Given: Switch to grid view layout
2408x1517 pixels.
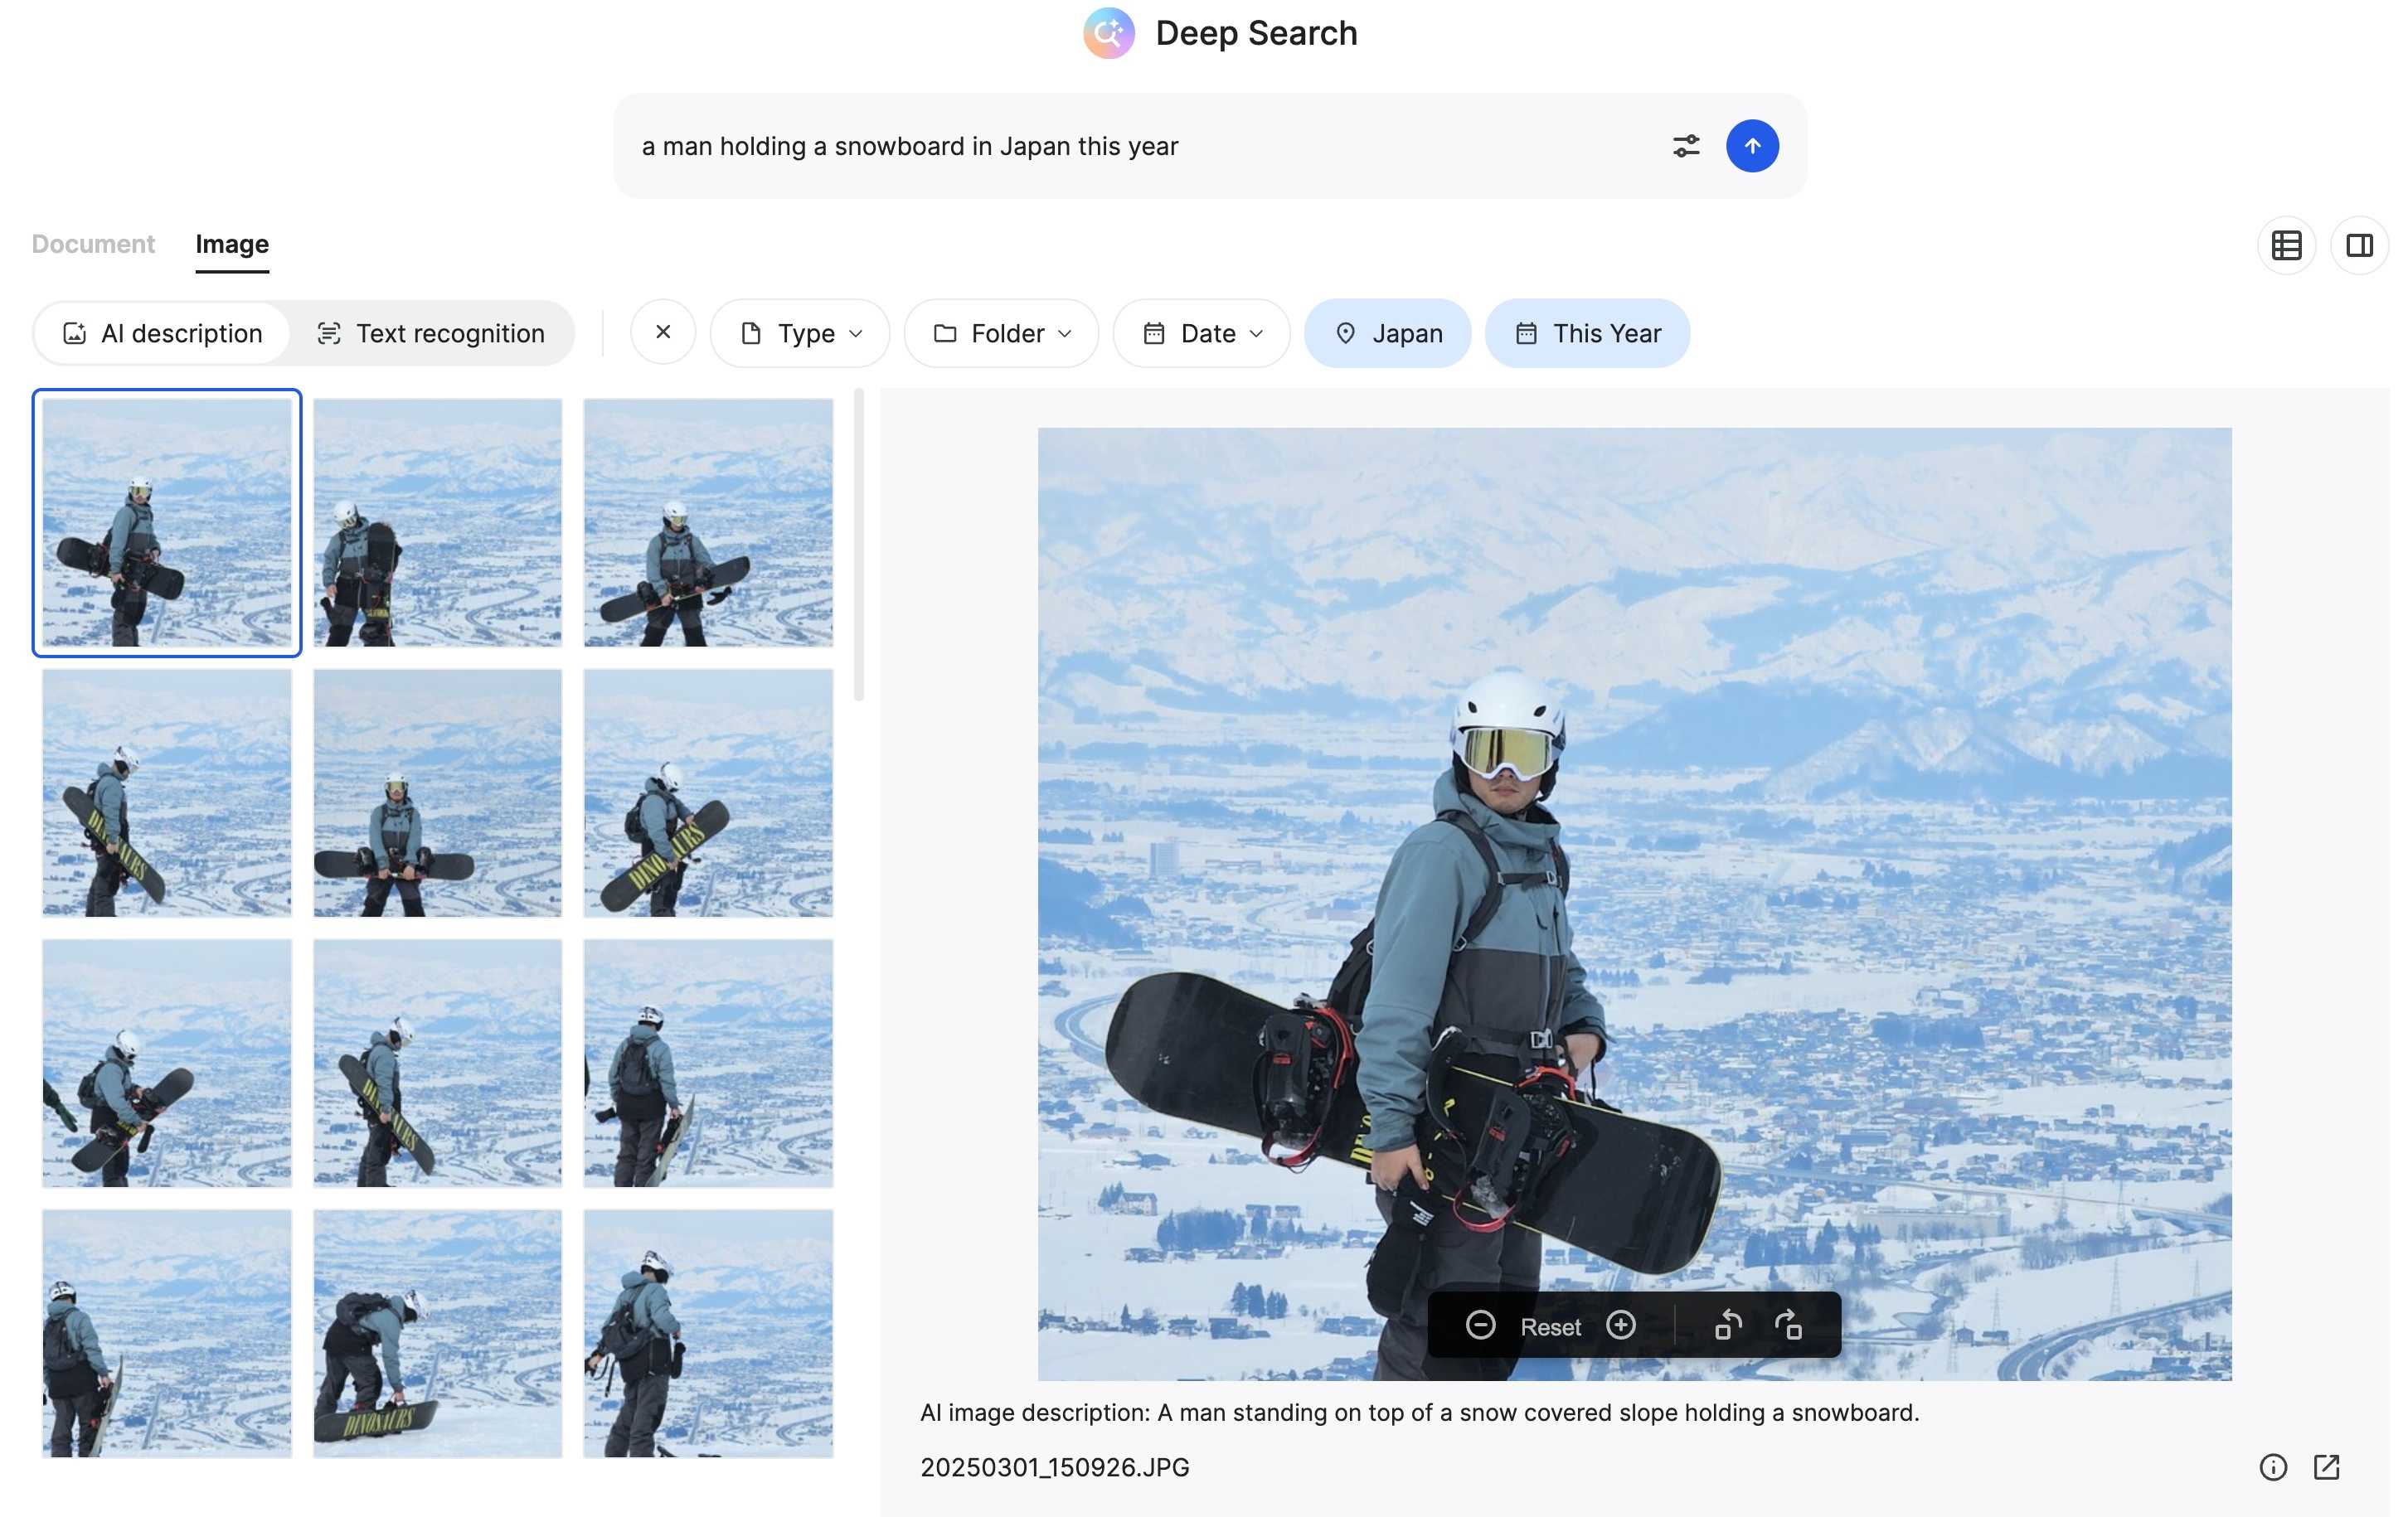Looking at the screenshot, I should pos(2288,245).
